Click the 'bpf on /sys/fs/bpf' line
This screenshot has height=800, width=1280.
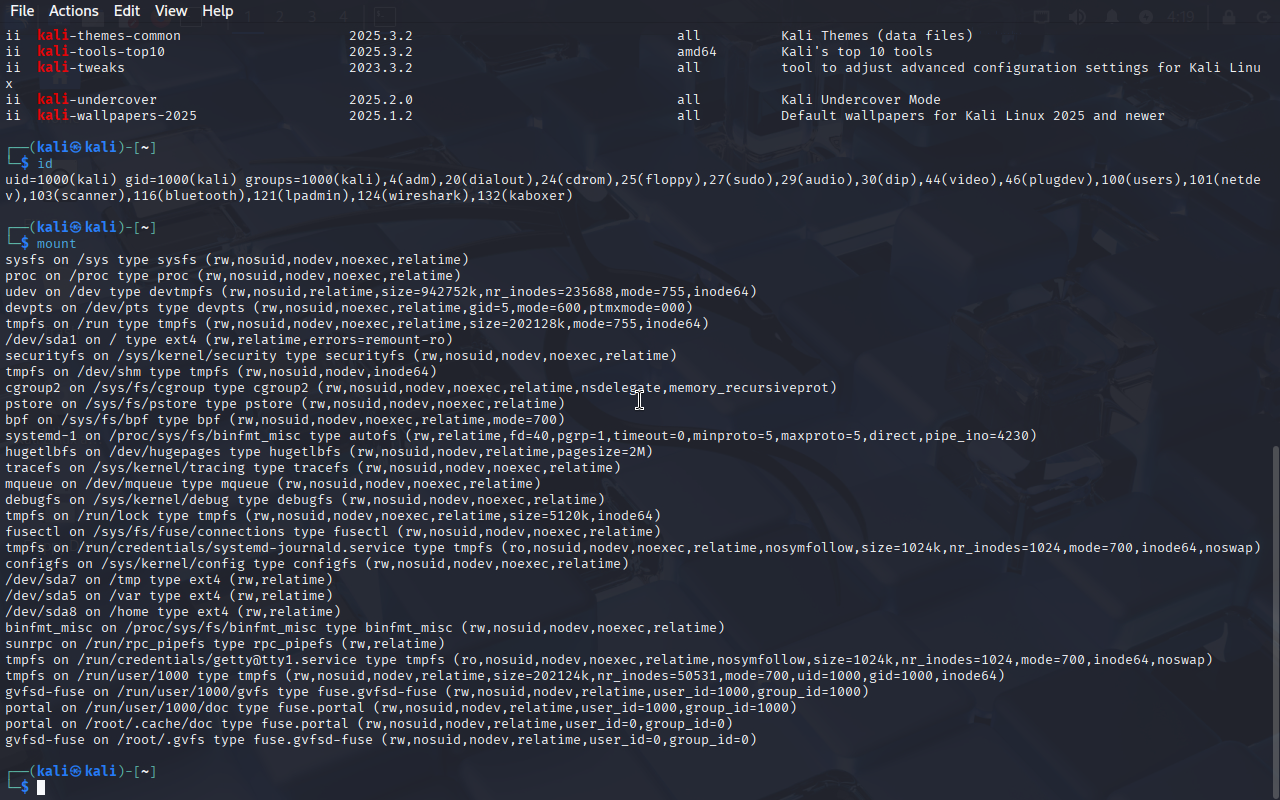click(x=285, y=420)
